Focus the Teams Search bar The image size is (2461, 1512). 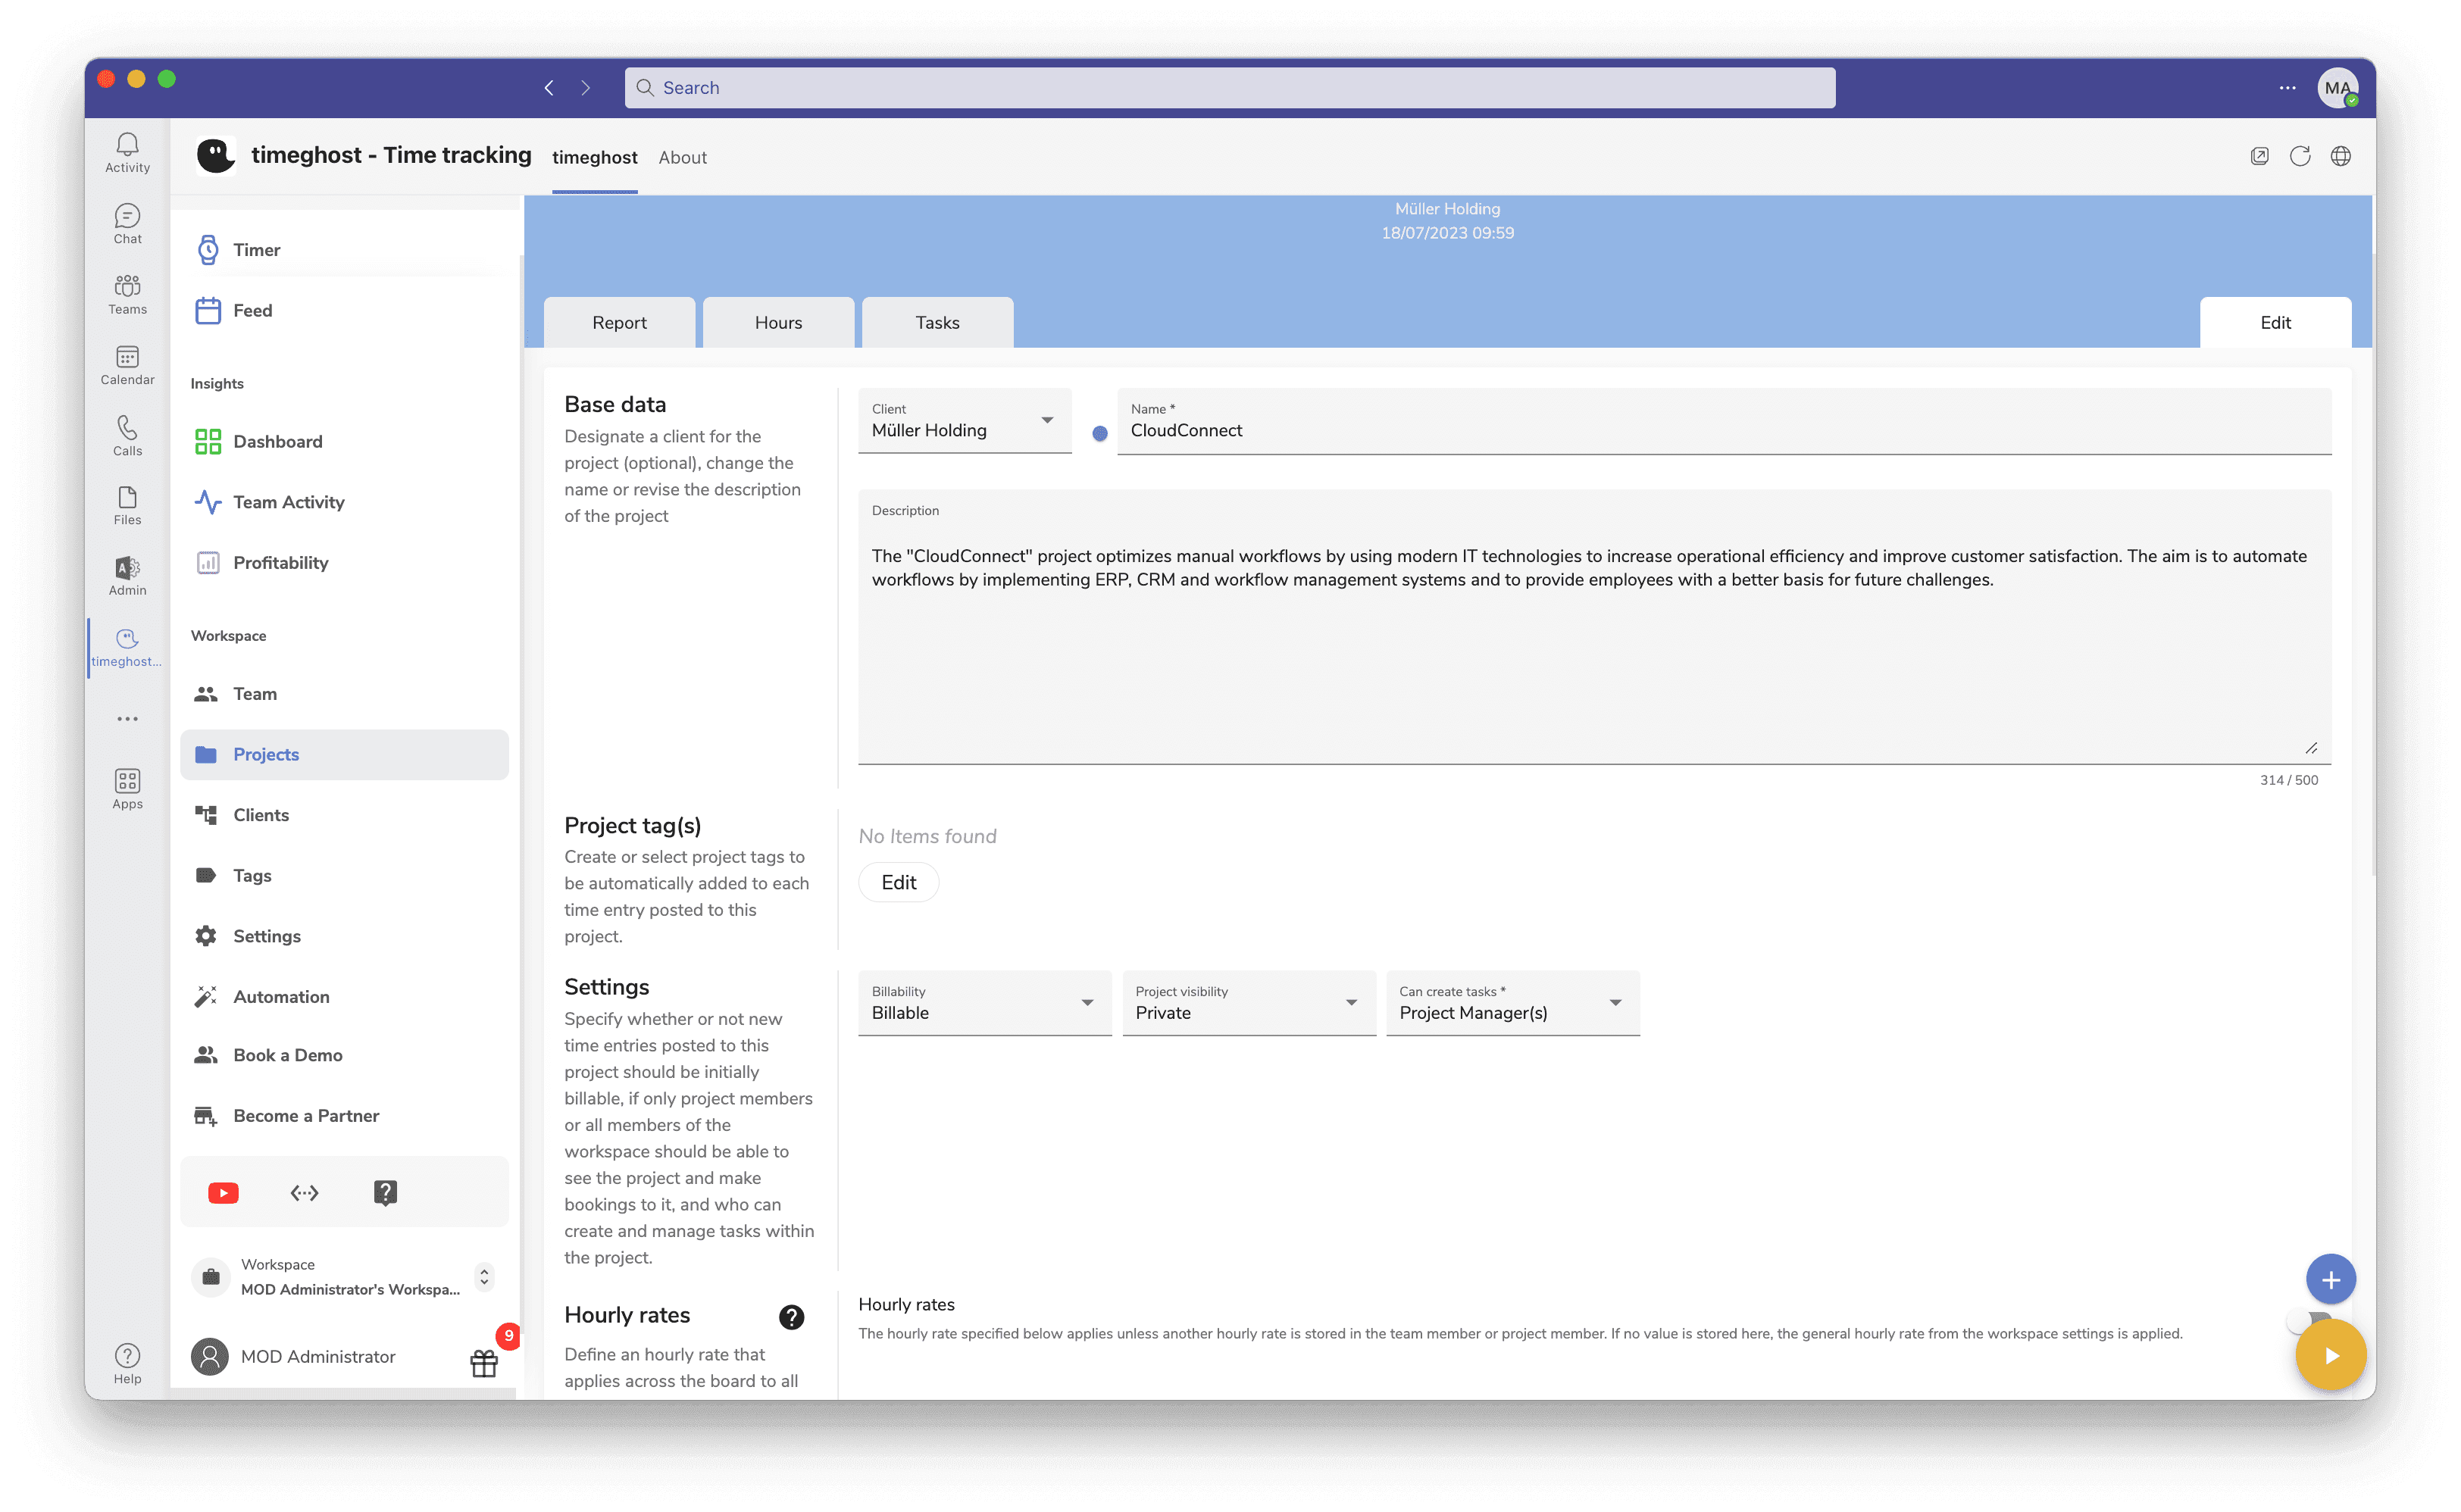click(x=1230, y=88)
